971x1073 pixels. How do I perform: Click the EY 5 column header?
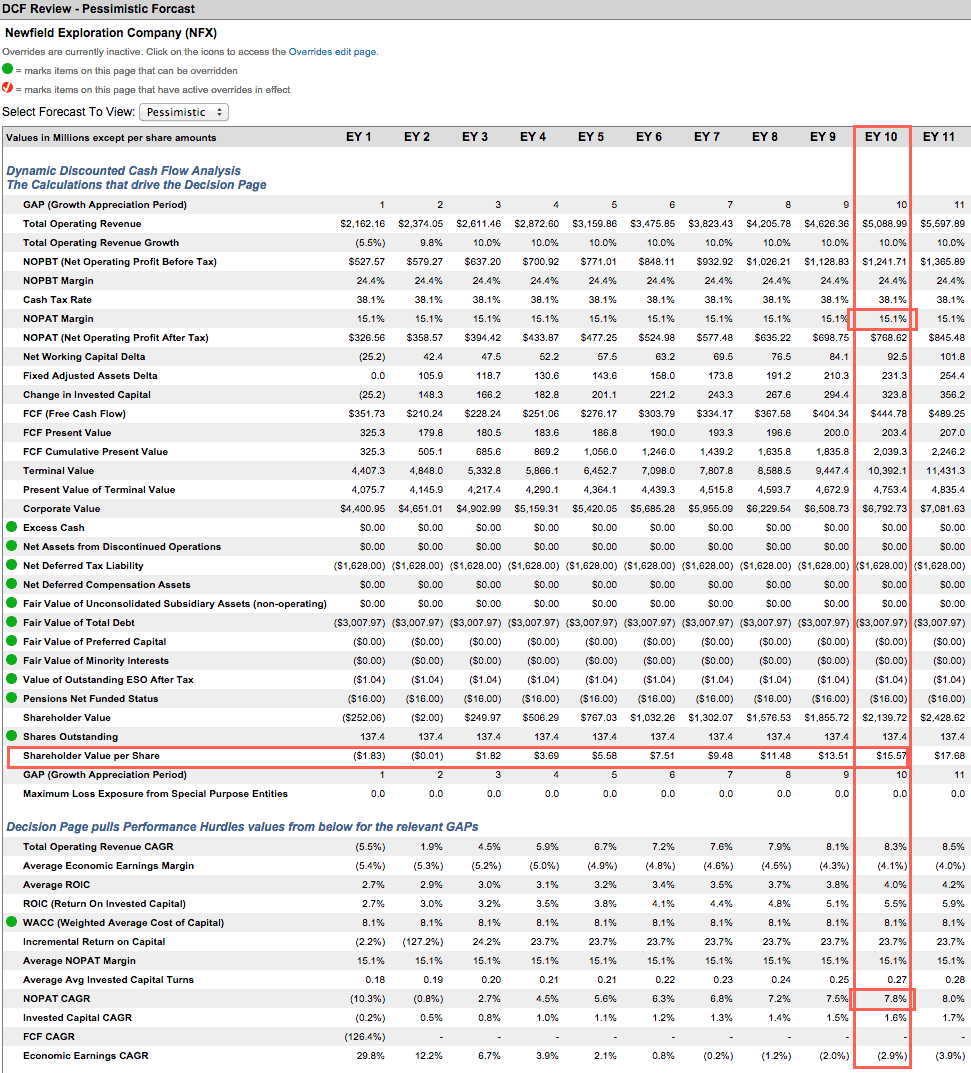591,137
